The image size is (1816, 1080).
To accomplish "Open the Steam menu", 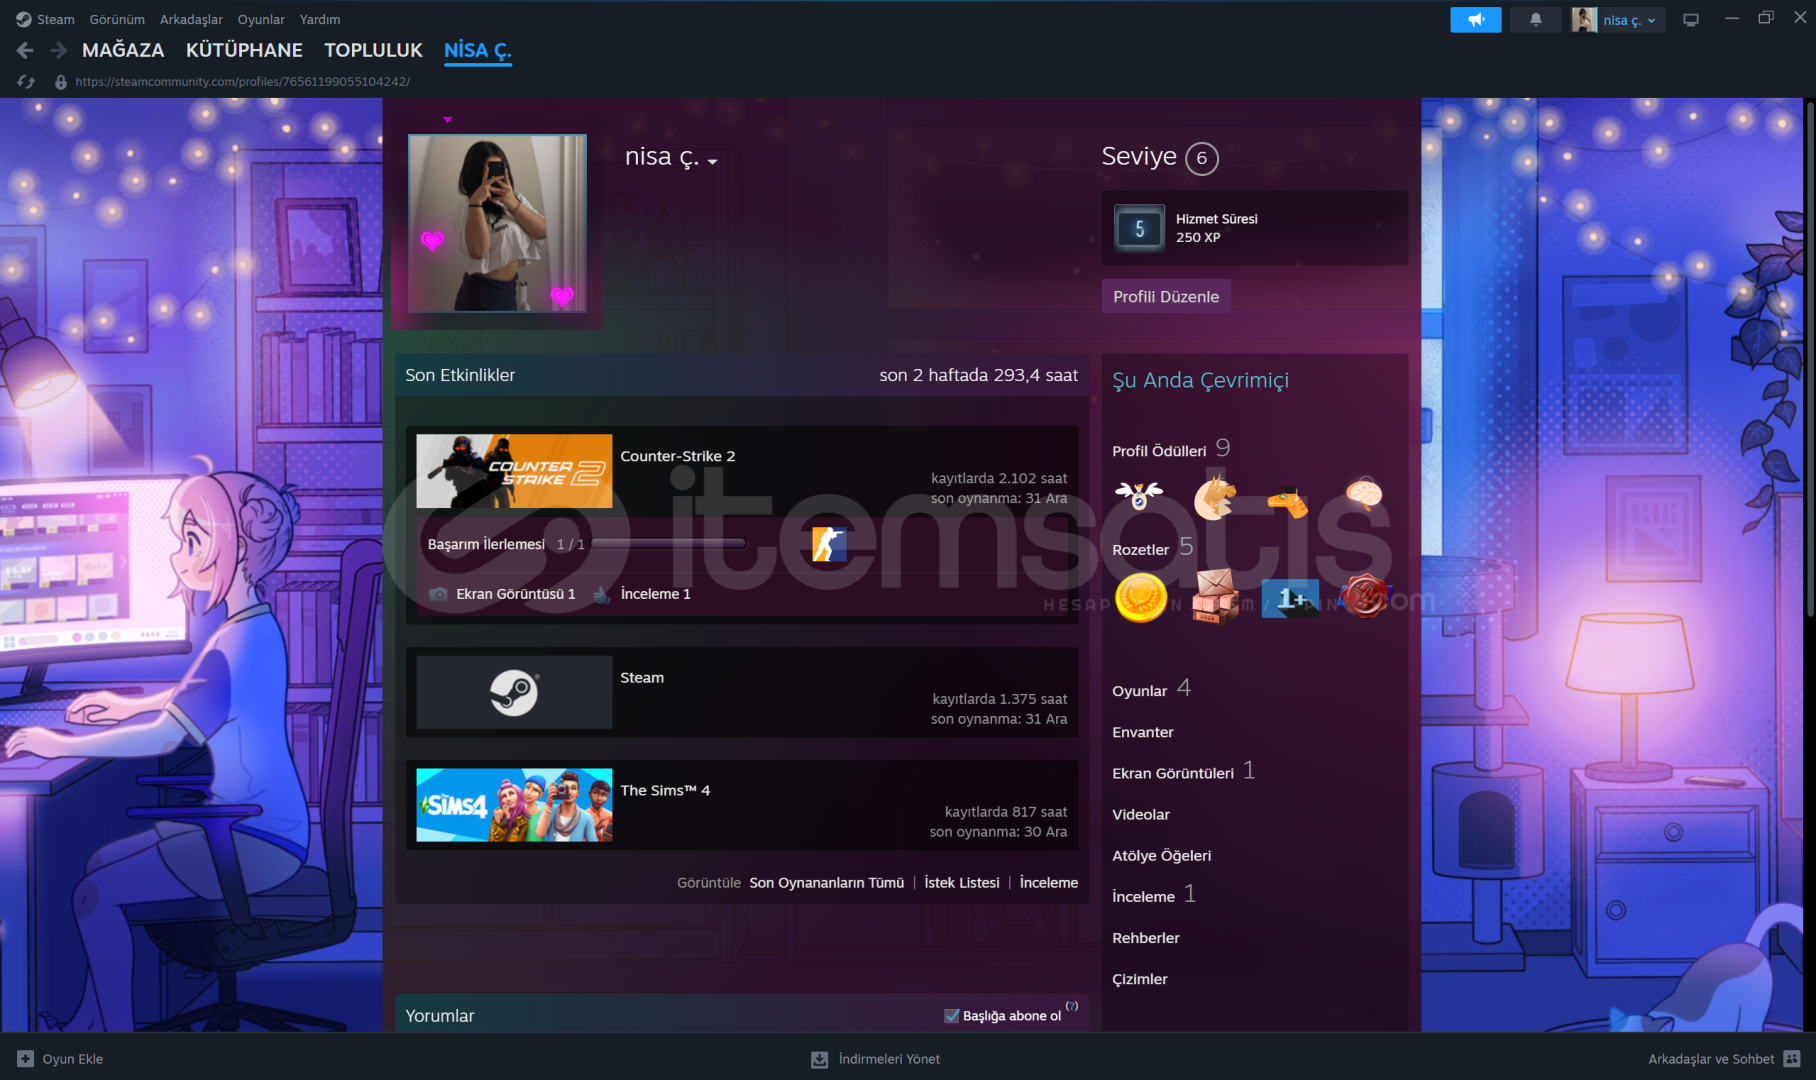I will click(56, 19).
